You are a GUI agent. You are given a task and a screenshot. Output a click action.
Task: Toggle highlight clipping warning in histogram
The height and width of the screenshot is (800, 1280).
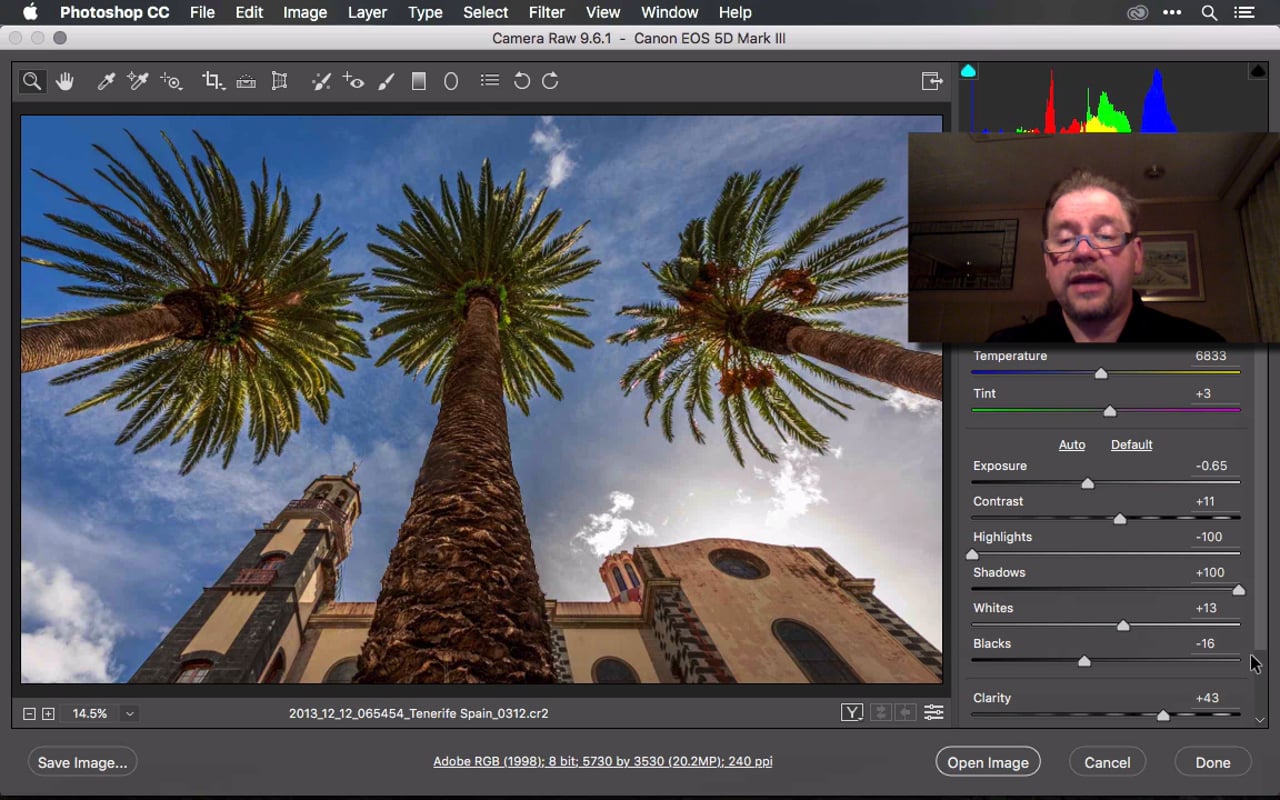(x=1258, y=71)
